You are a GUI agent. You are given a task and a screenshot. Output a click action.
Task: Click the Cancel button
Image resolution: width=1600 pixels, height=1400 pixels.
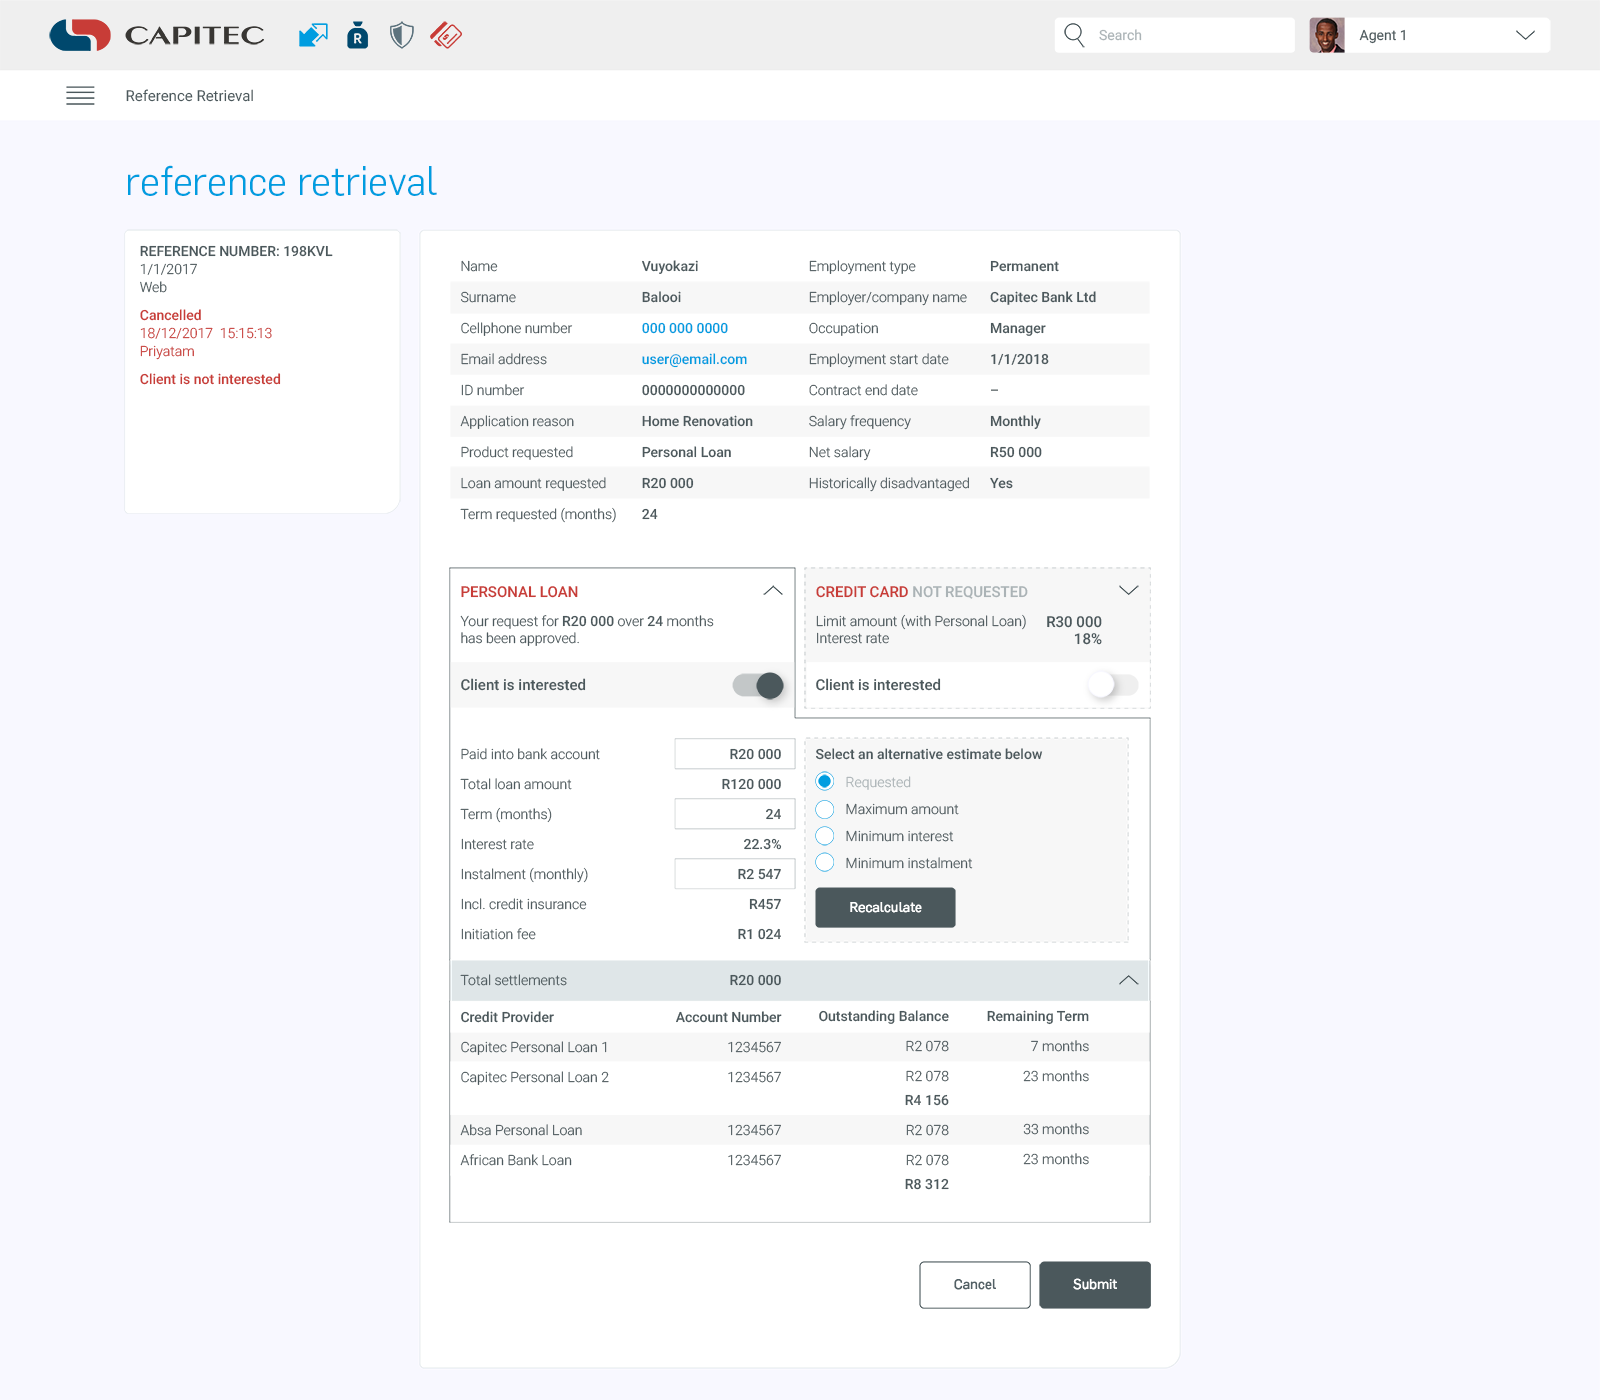pyautogui.click(x=975, y=1285)
